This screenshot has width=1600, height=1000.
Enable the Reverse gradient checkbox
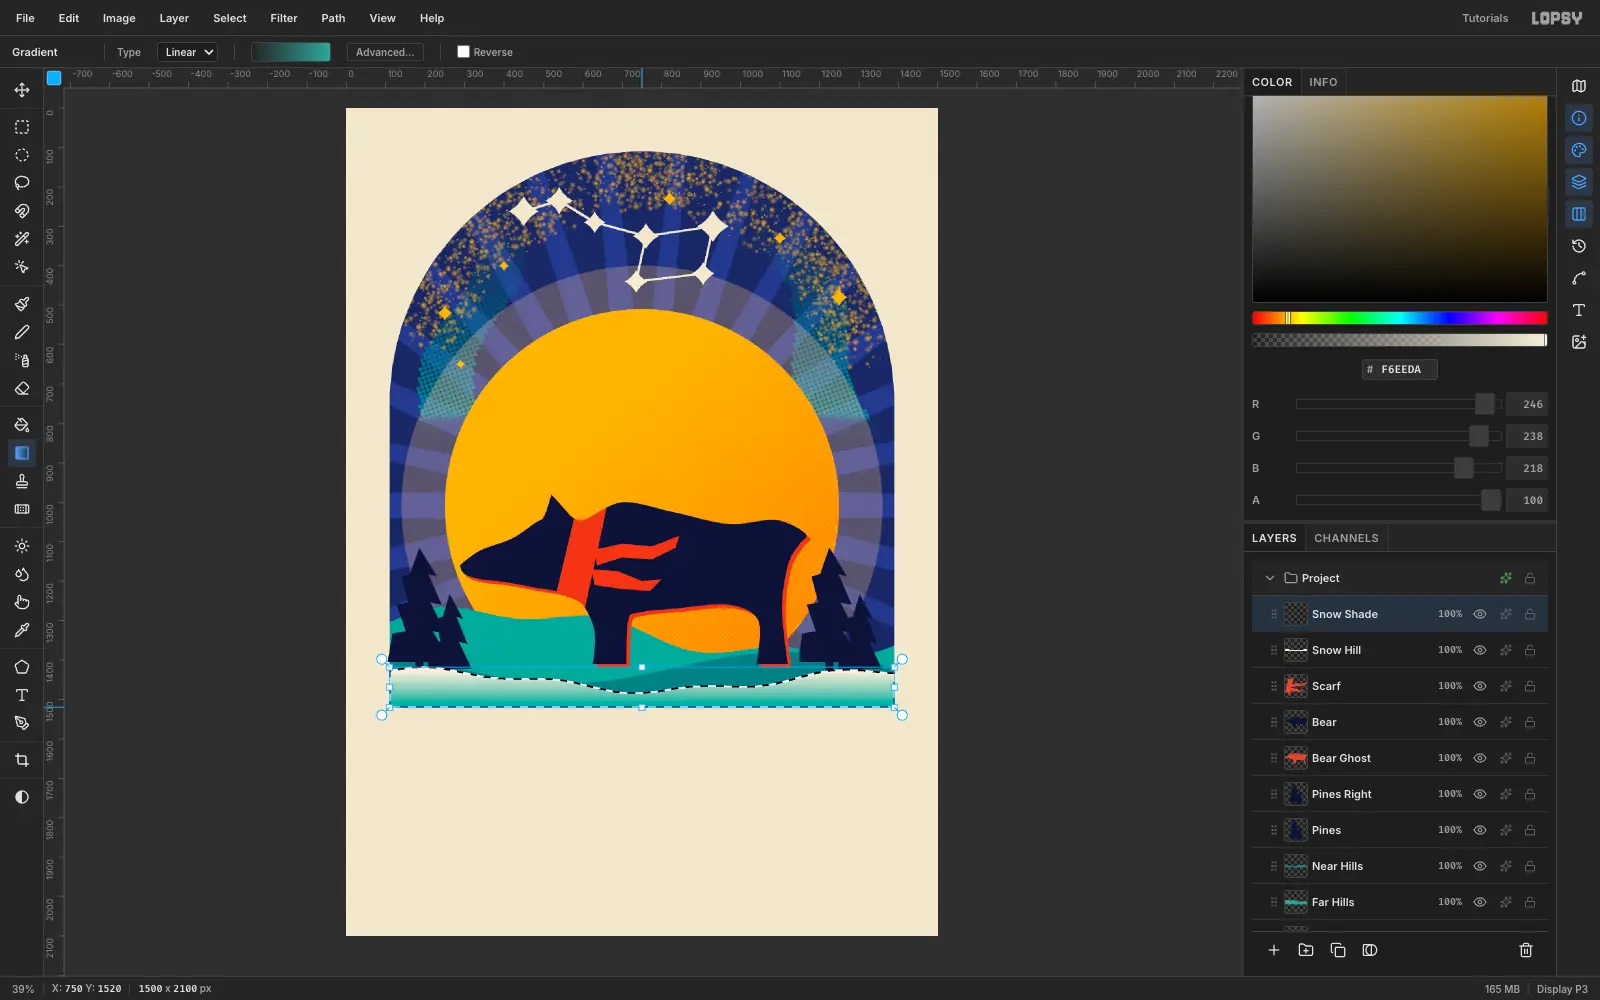pyautogui.click(x=463, y=52)
